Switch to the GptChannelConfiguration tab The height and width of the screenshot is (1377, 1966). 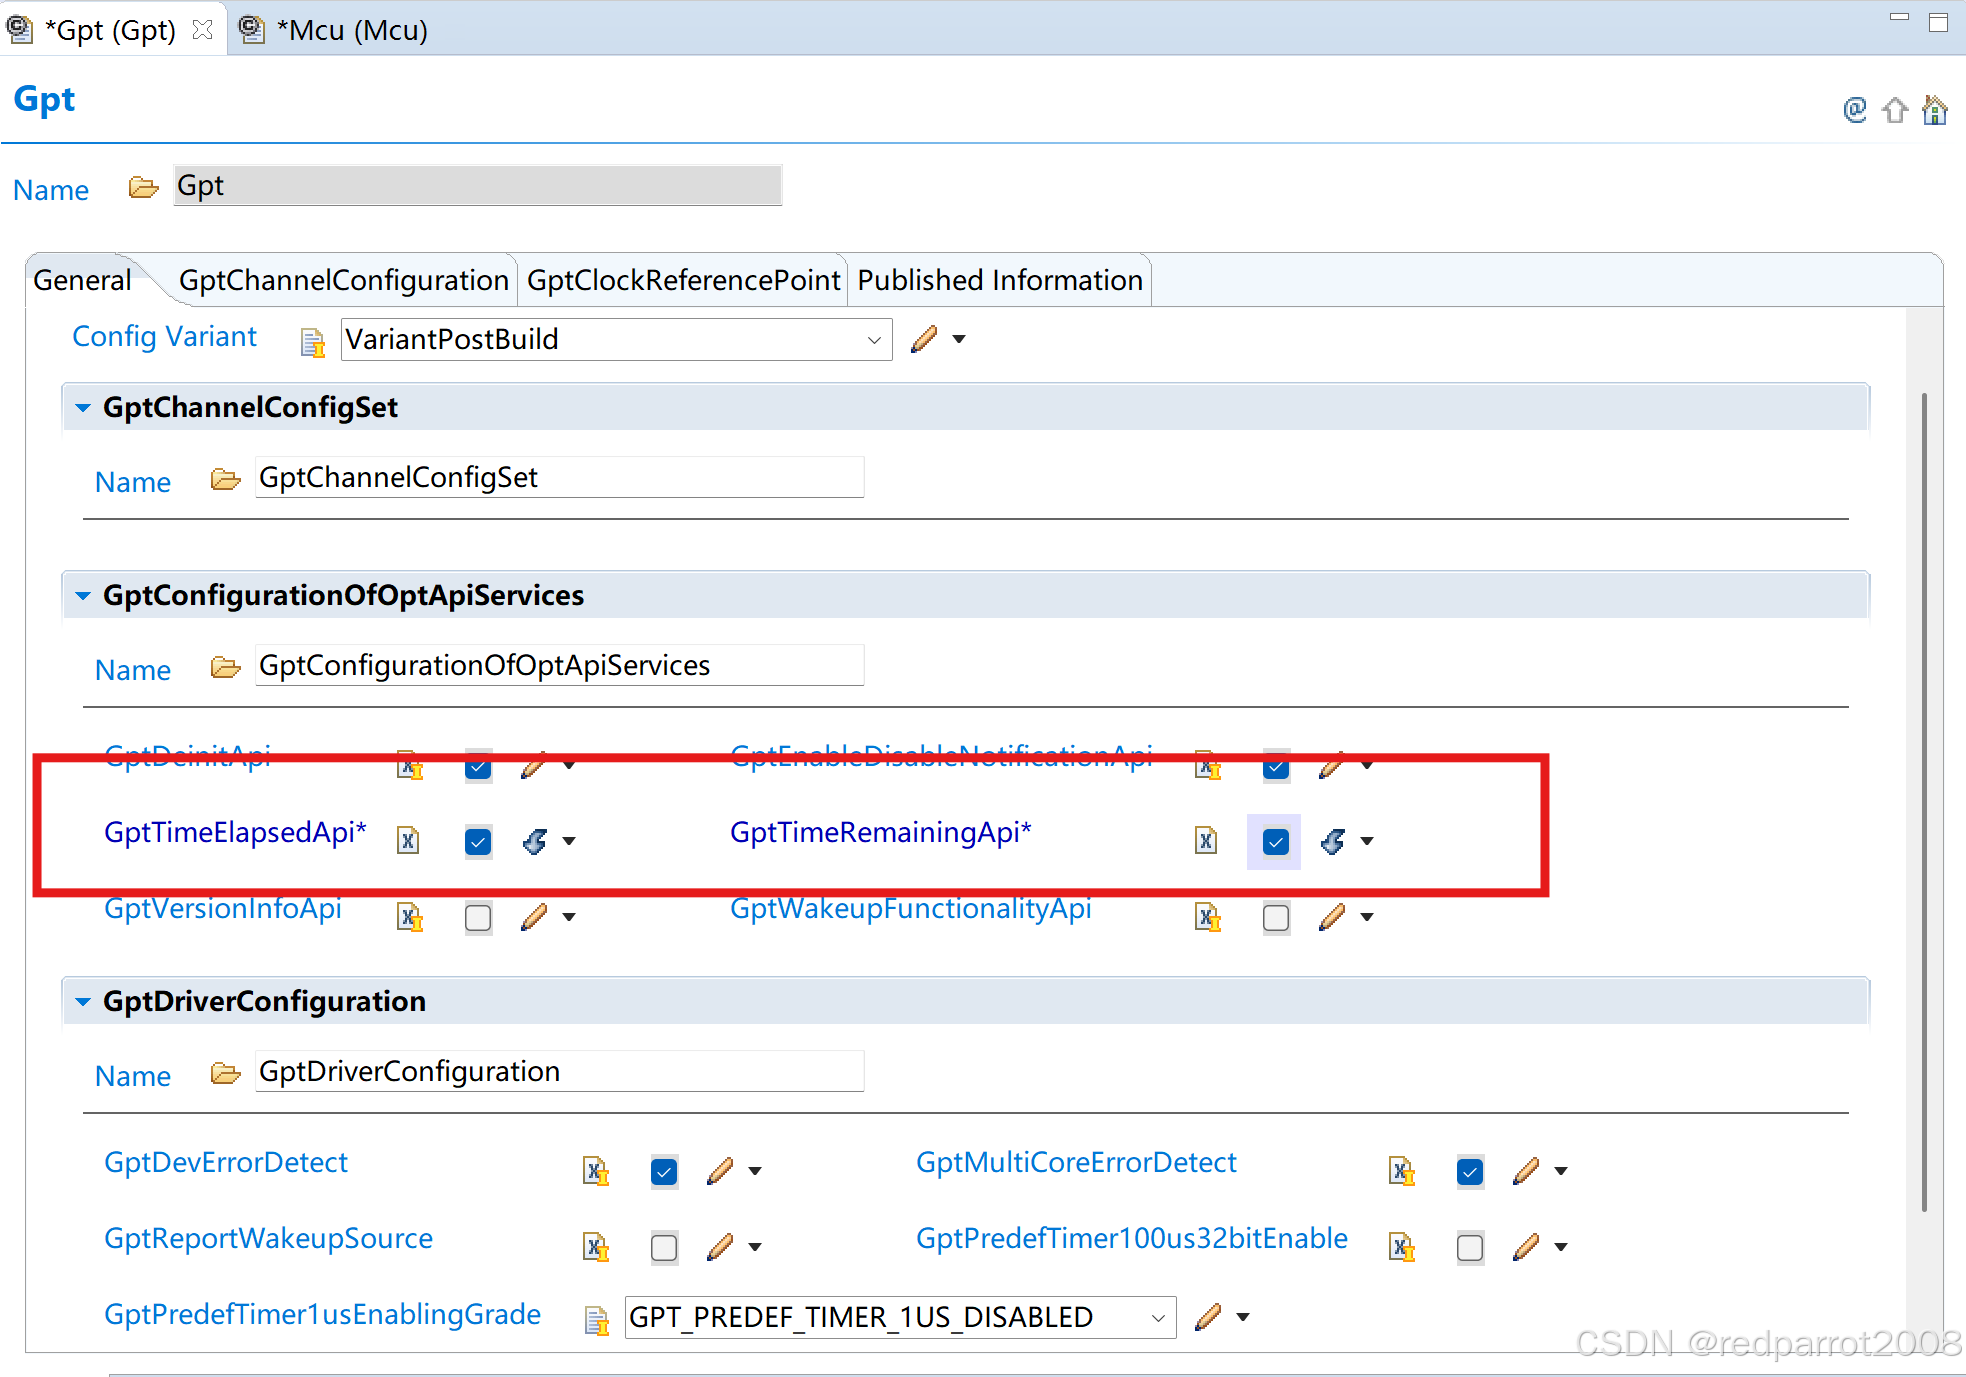(343, 281)
